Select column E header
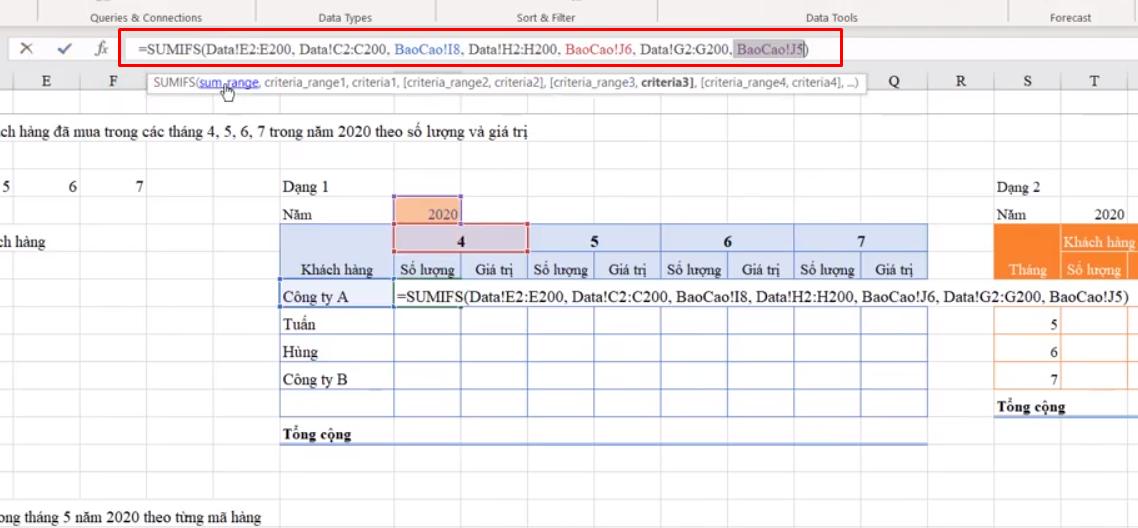 [x=46, y=81]
